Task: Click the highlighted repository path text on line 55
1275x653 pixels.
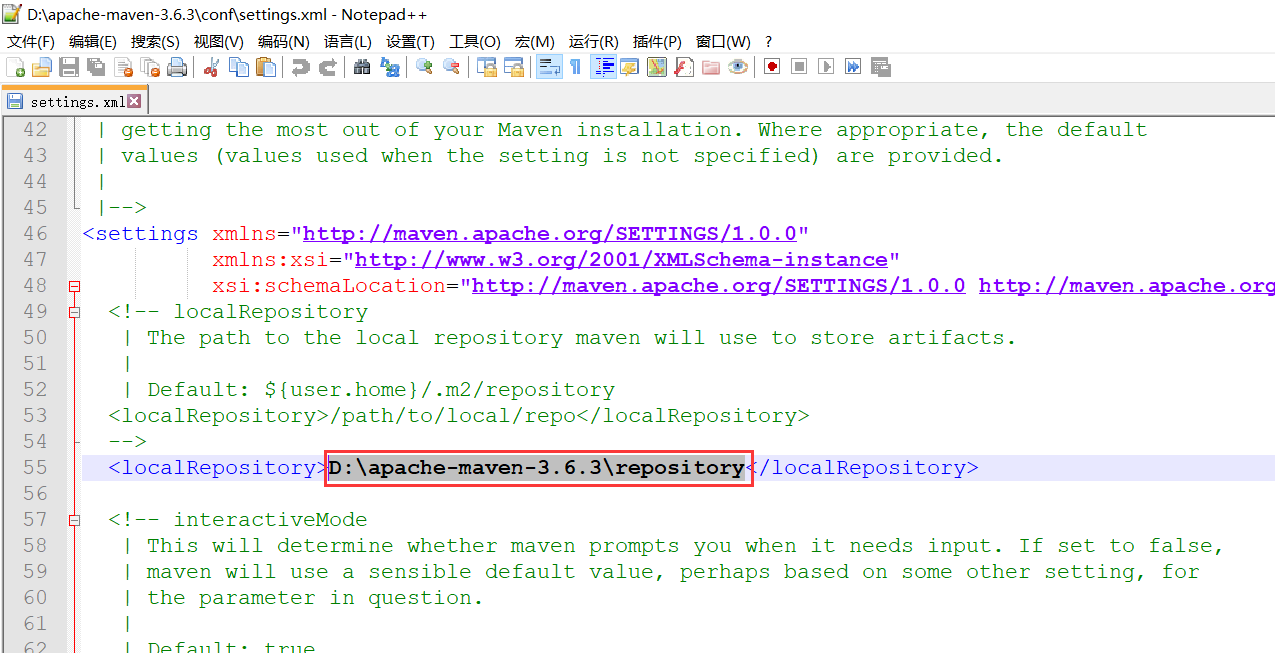Action: coord(538,468)
